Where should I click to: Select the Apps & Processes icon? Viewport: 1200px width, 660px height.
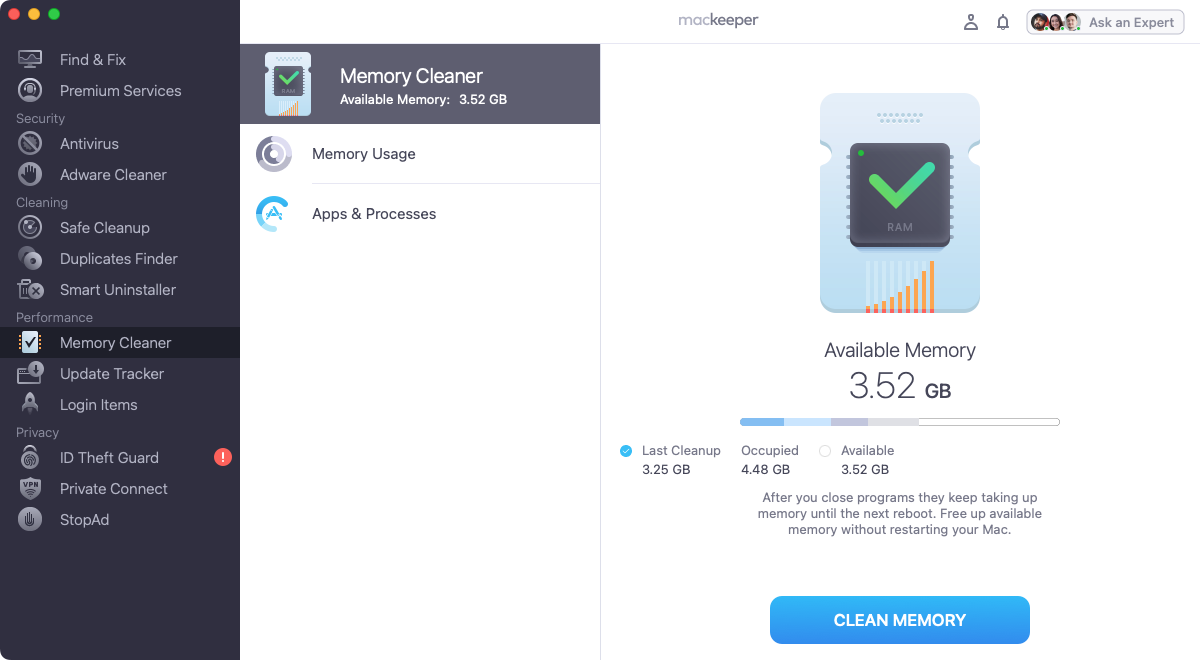pos(274,213)
